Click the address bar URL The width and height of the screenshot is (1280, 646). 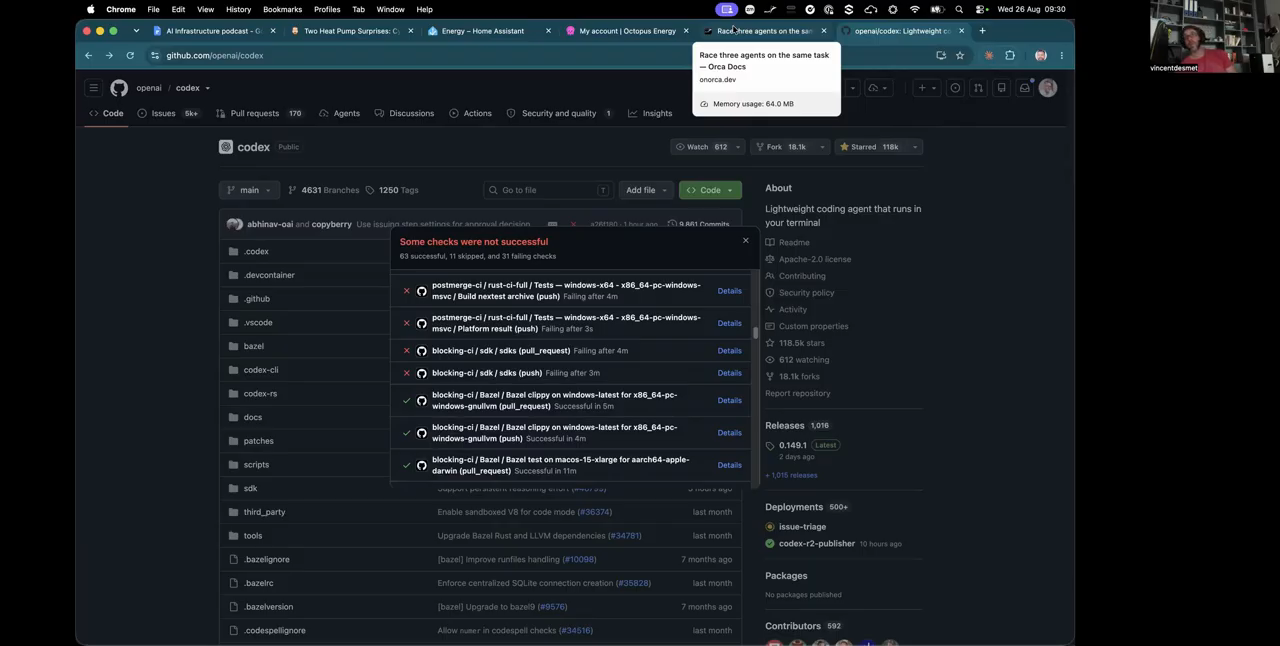[x=215, y=55]
